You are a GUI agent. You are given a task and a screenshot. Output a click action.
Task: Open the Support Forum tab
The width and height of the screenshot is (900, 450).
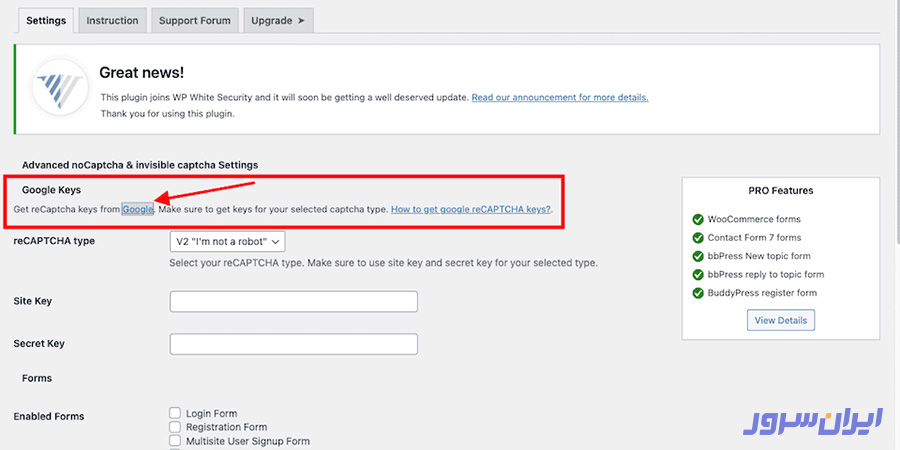pyautogui.click(x=195, y=20)
